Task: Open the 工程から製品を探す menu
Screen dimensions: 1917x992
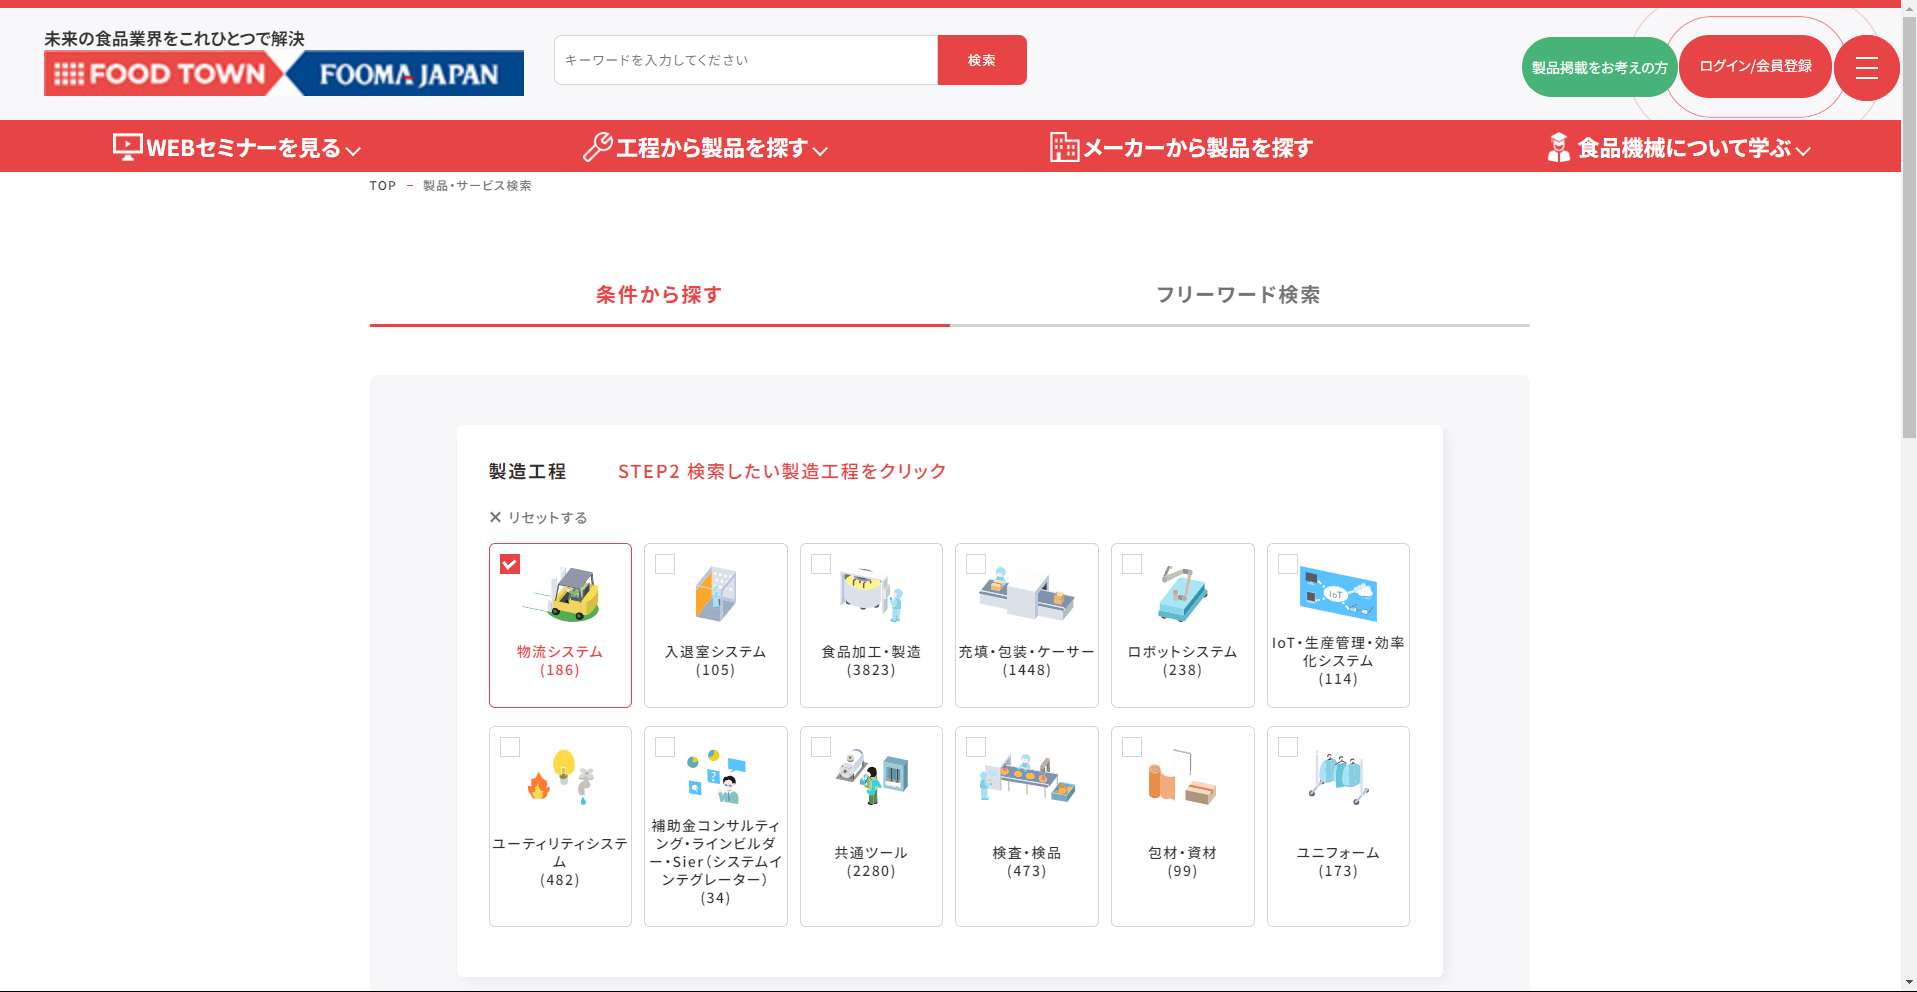Action: tap(706, 147)
